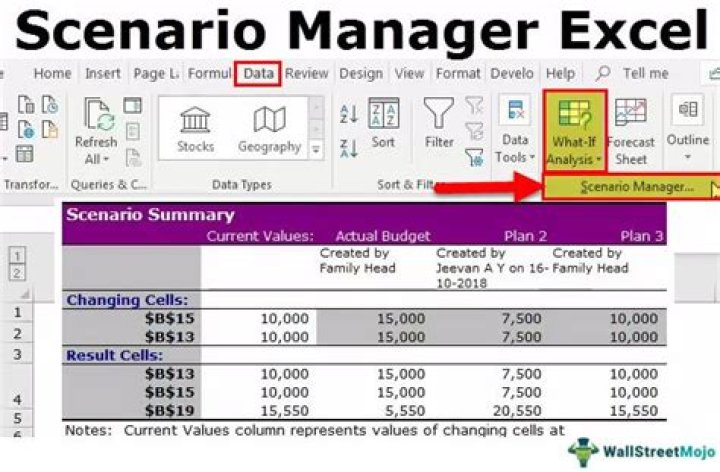Click the Current Values: heading
Viewport: 720px width, 472px height.
pyautogui.click(x=260, y=236)
